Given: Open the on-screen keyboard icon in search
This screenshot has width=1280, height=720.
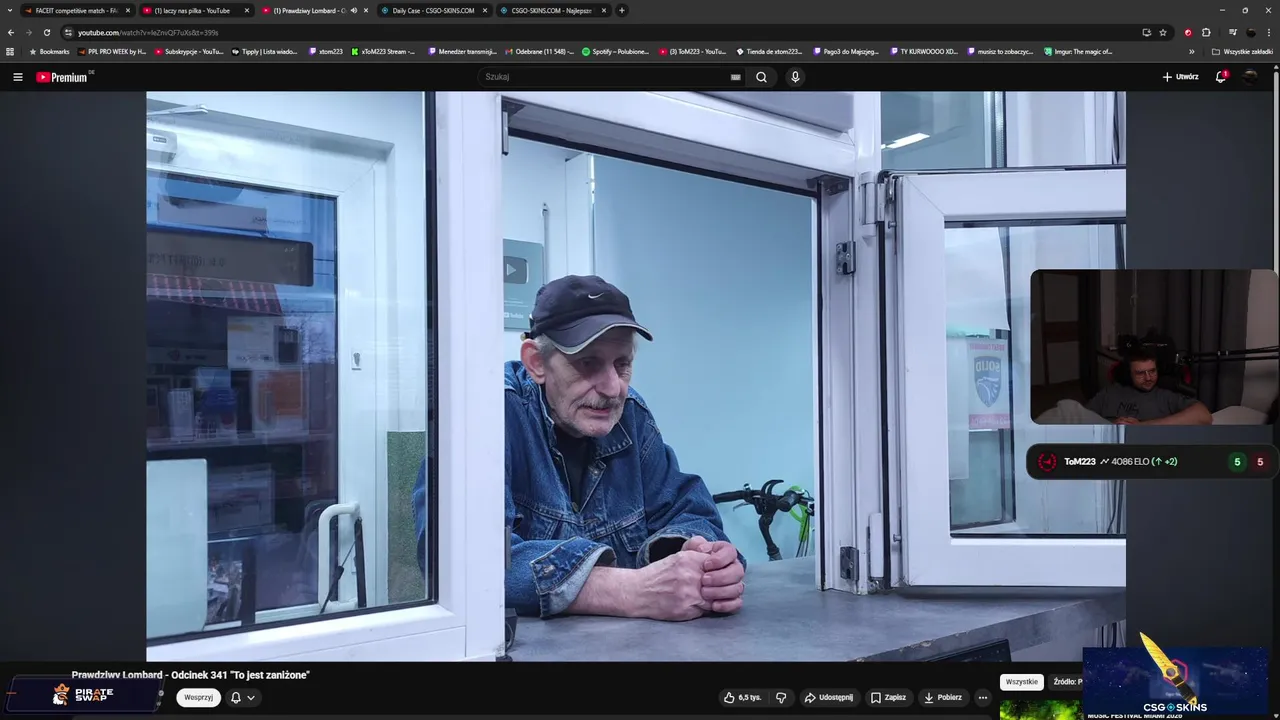Looking at the screenshot, I should tap(735, 77).
